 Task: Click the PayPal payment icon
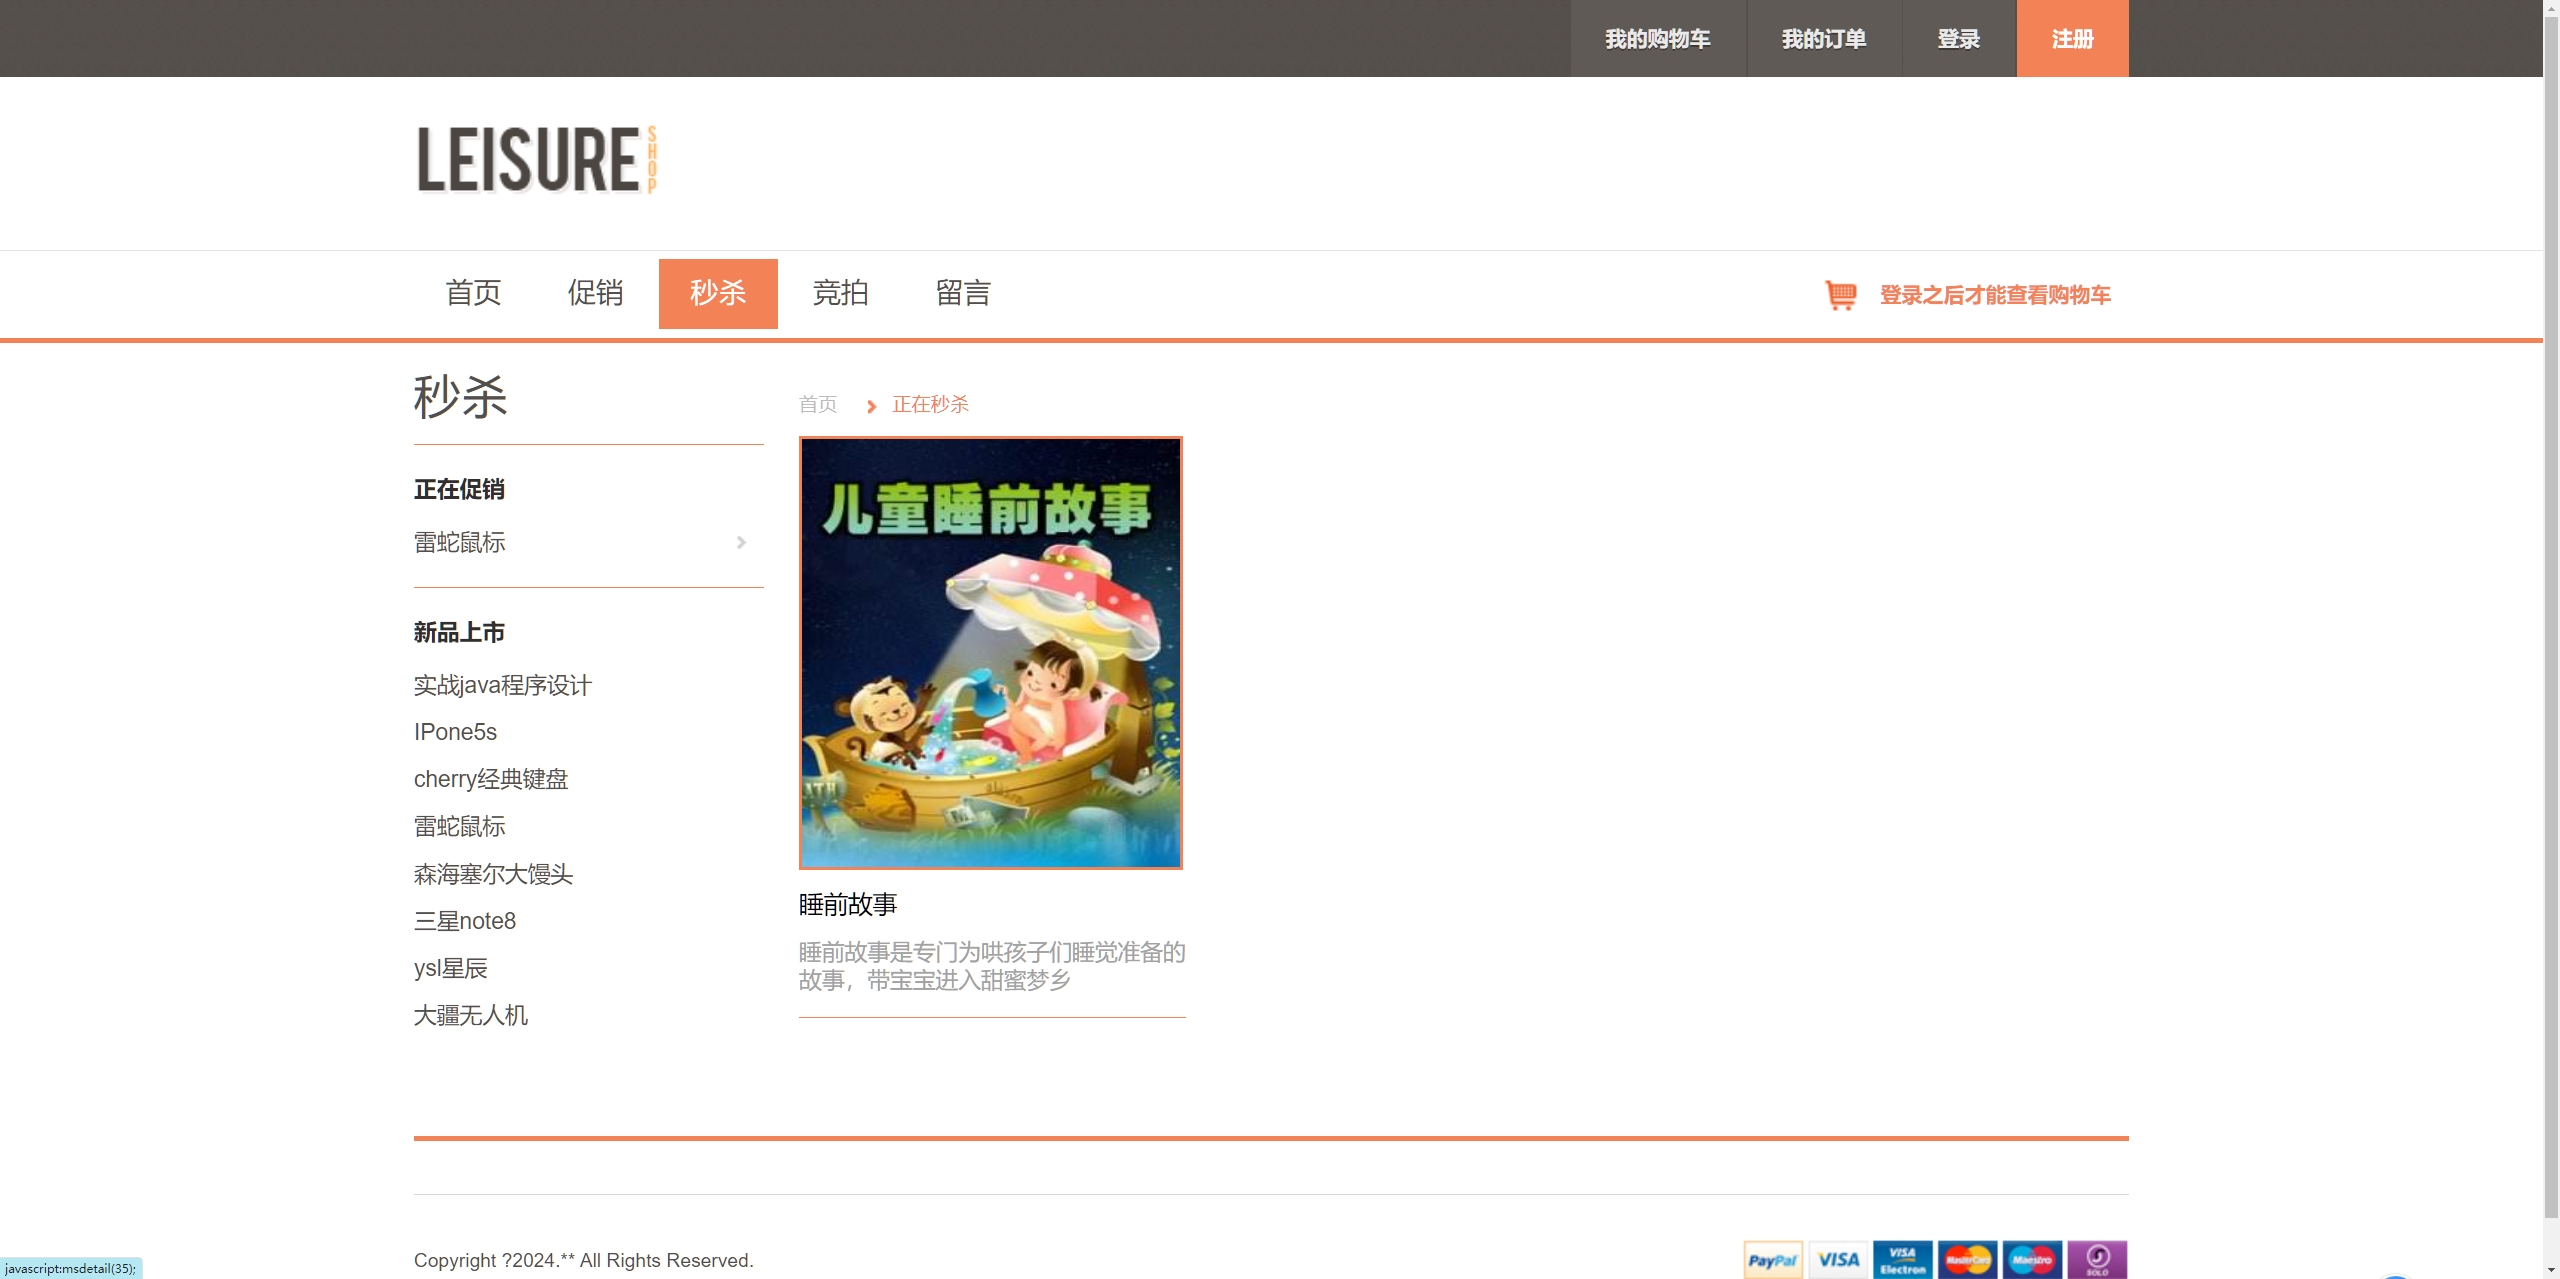point(1773,1260)
